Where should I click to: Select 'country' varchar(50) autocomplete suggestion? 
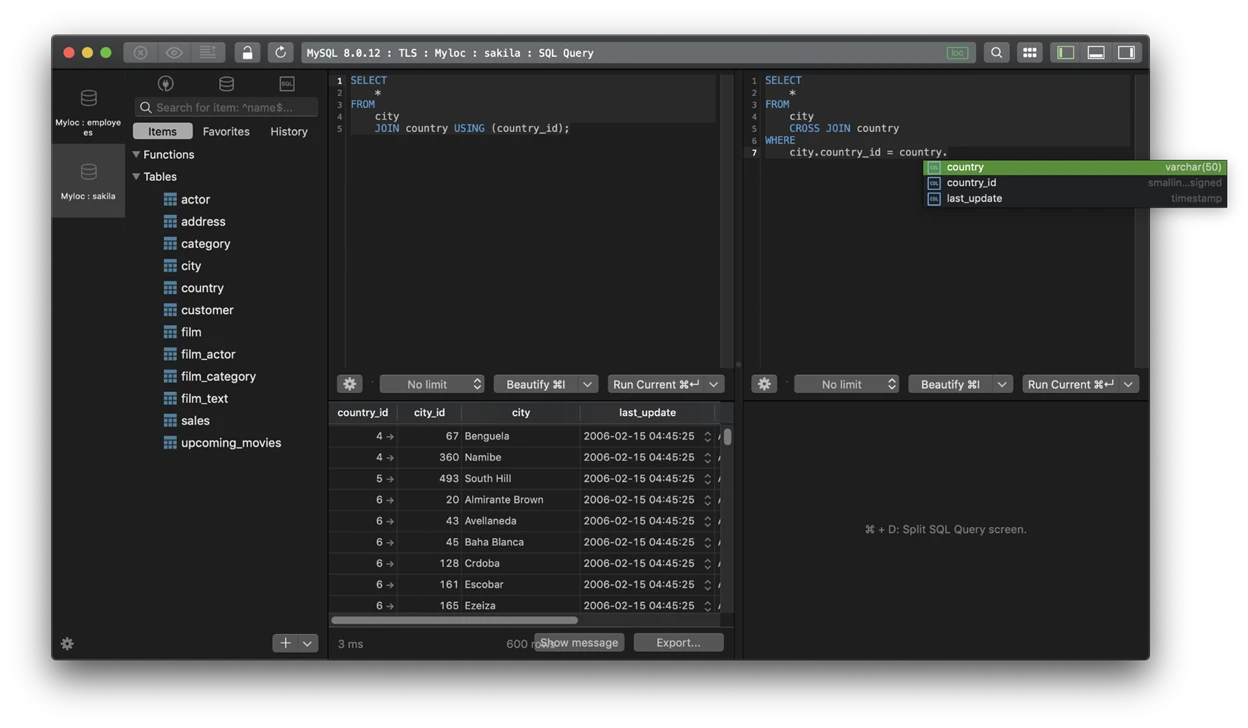(1075, 167)
